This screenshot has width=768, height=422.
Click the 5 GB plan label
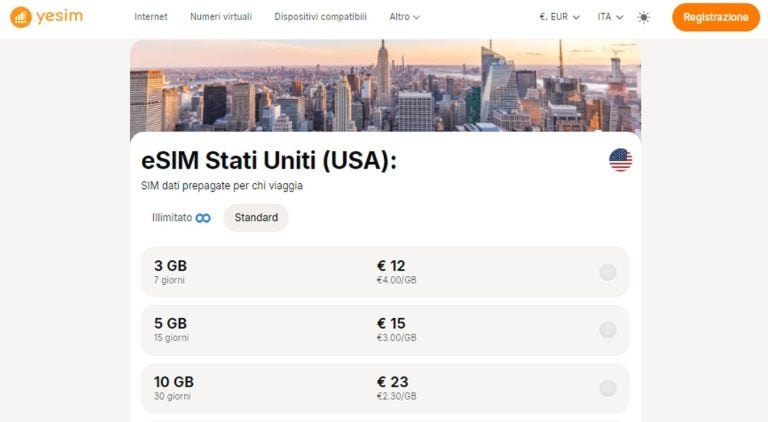click(x=170, y=324)
